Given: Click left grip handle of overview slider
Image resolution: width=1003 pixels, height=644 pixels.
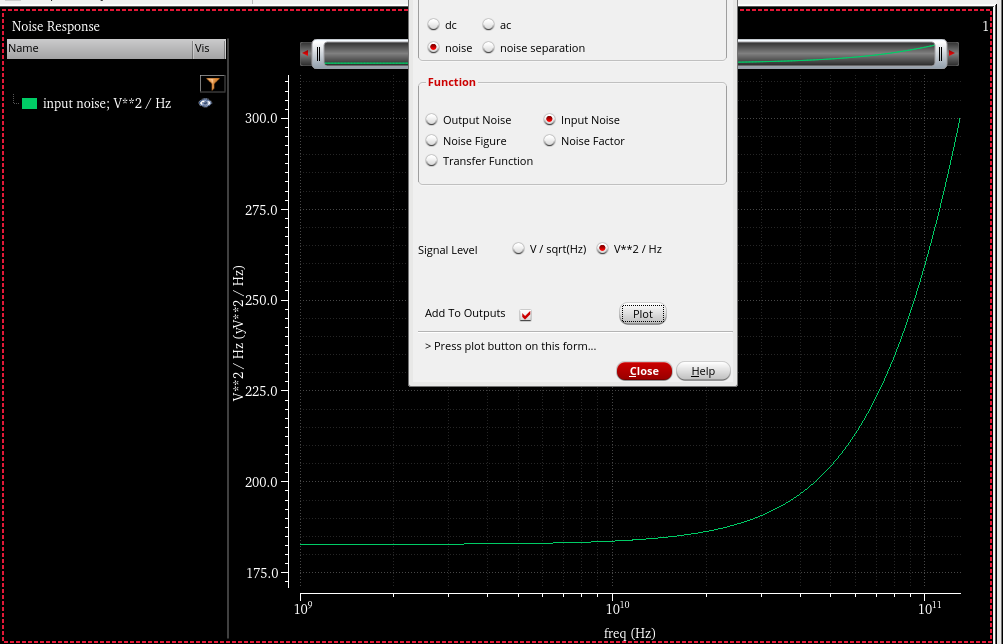Looking at the screenshot, I should click(318, 54).
